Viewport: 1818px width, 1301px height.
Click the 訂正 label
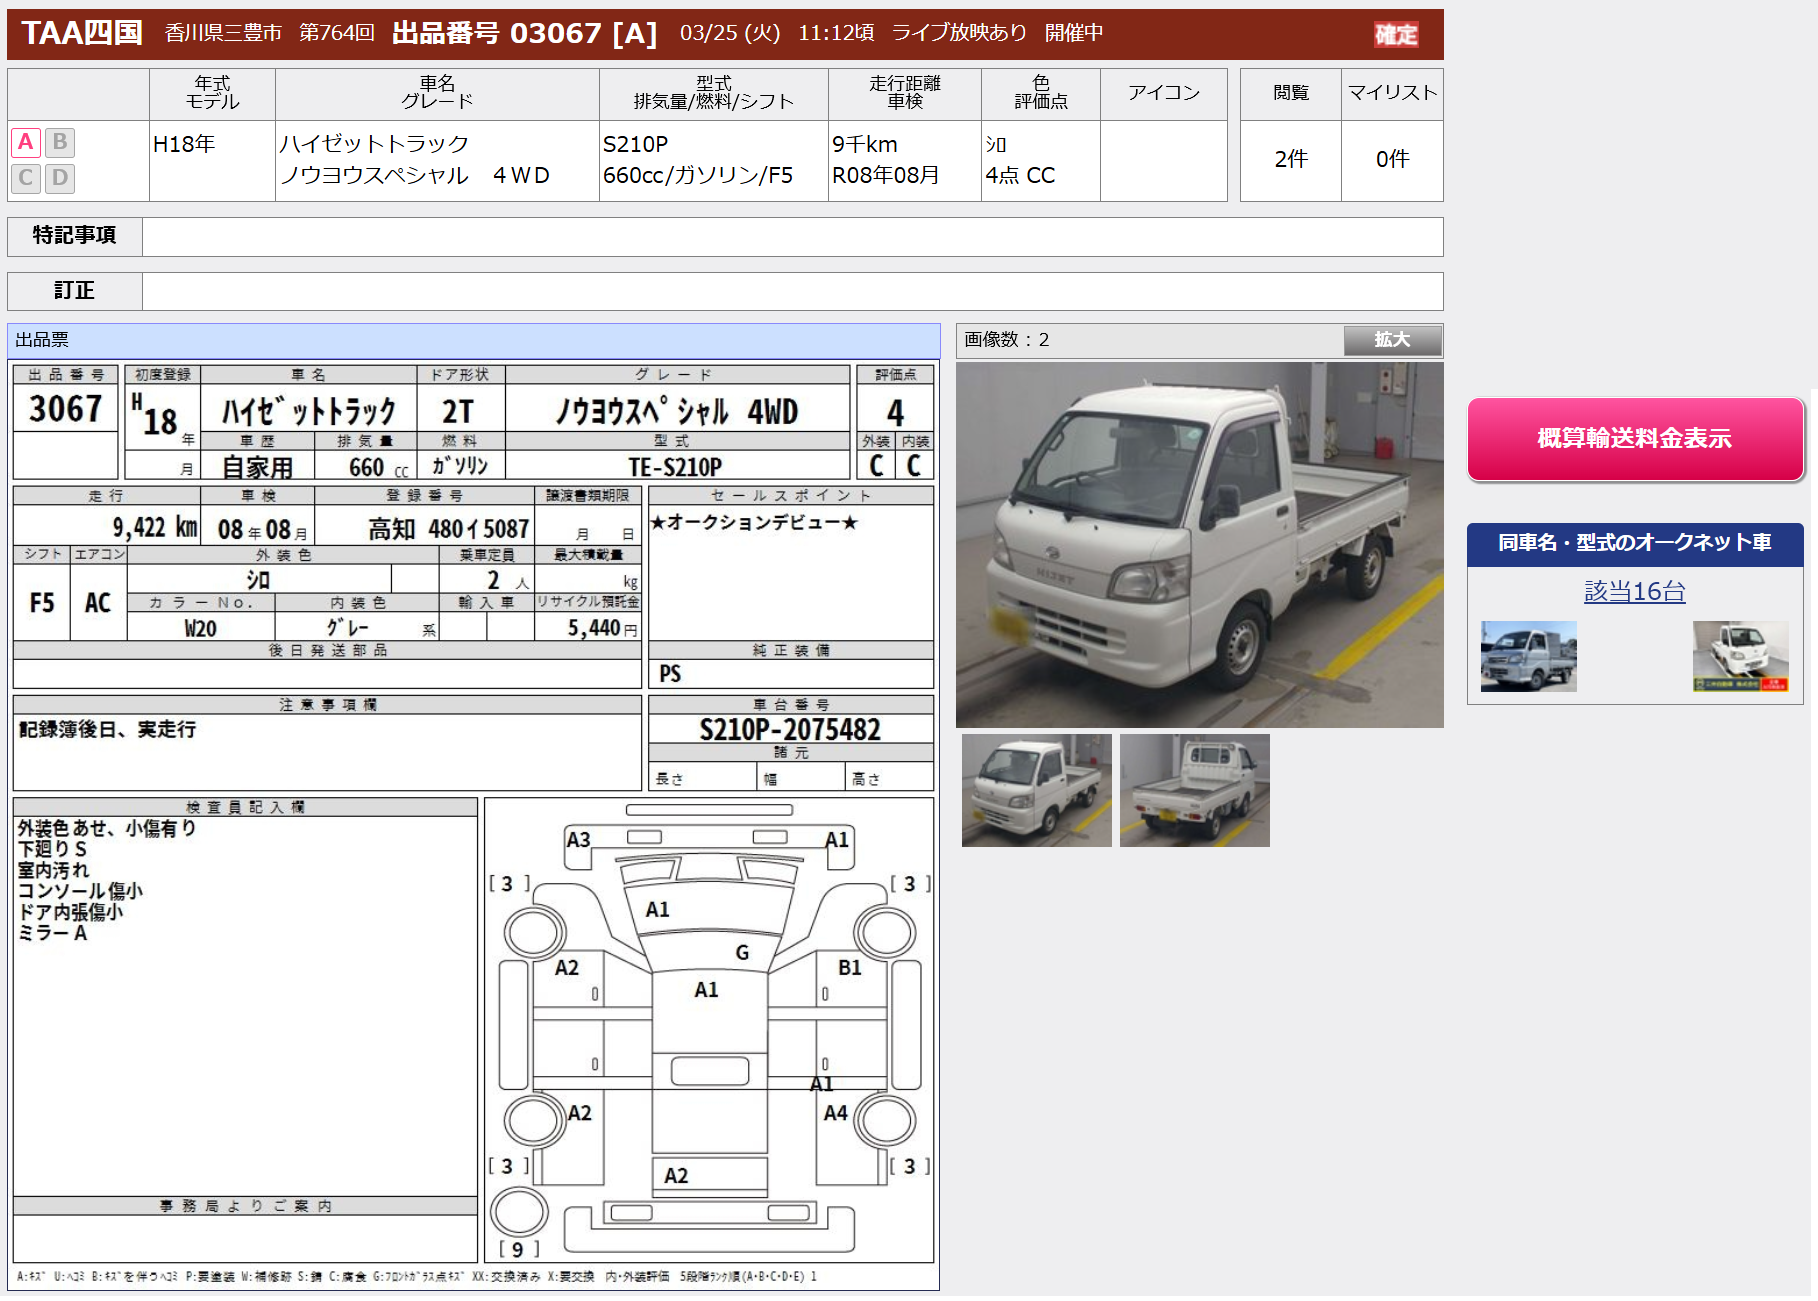pos(75,291)
